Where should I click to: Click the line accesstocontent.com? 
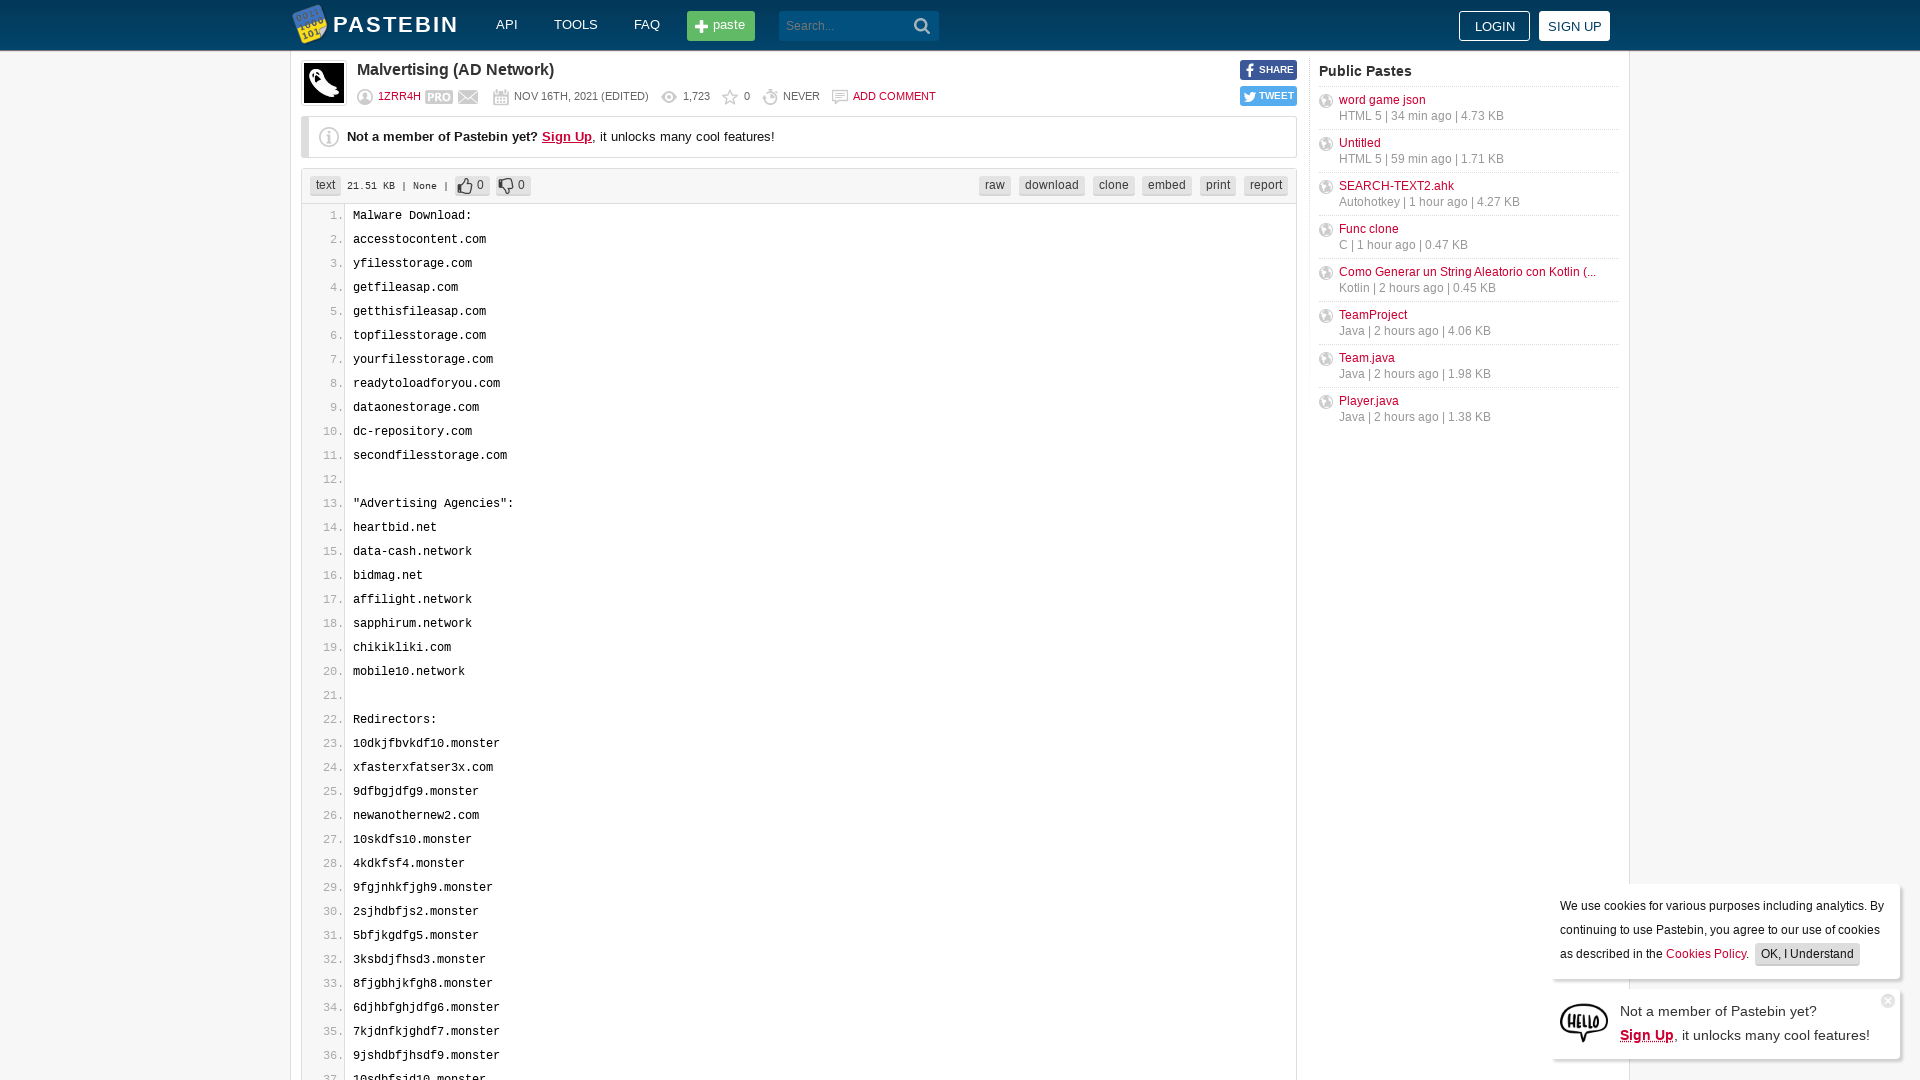click(x=419, y=240)
